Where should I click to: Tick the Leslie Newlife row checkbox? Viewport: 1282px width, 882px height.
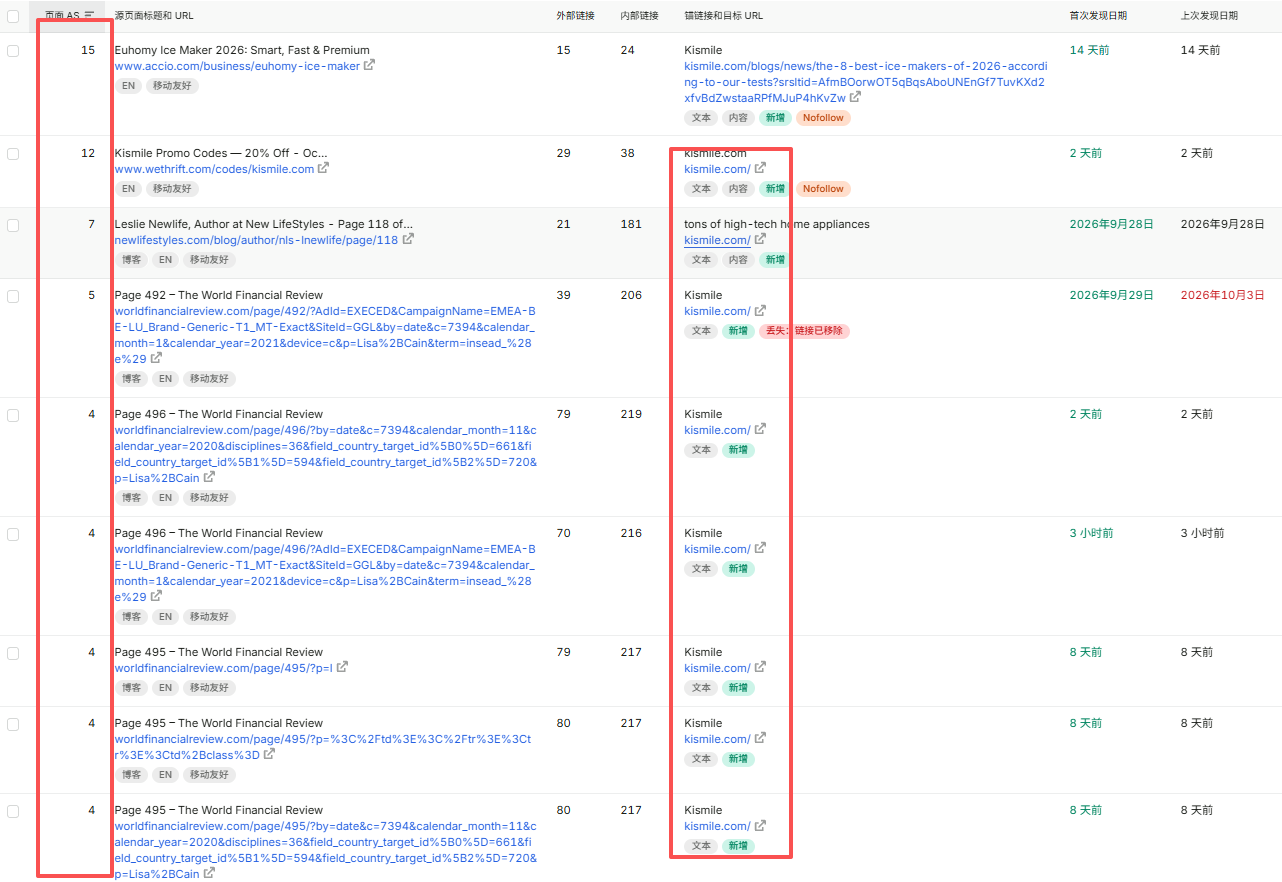click(13, 224)
